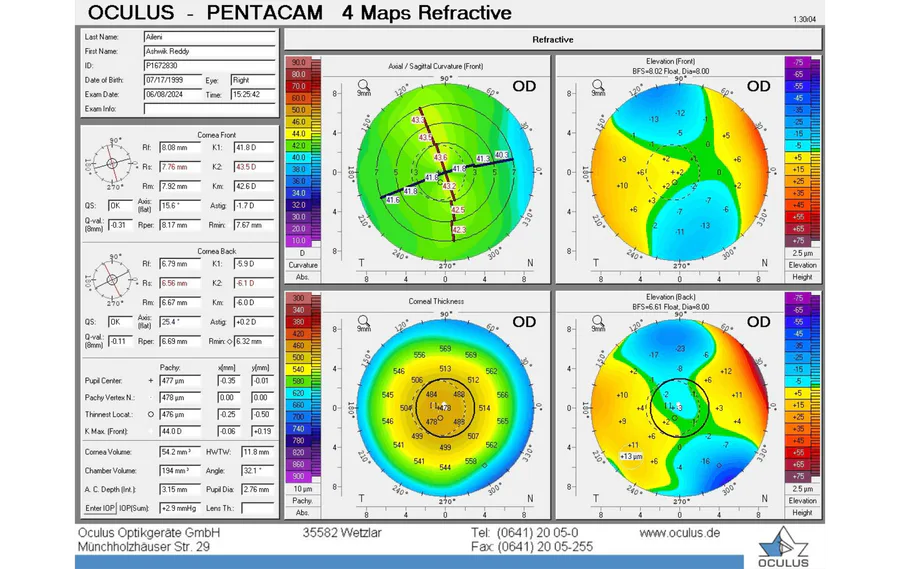Pick the 300 swatch on the thickness scale

[298, 298]
